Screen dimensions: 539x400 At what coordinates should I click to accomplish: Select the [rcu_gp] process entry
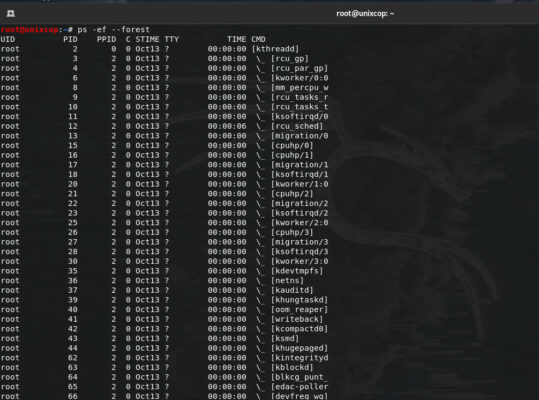click(x=290, y=58)
